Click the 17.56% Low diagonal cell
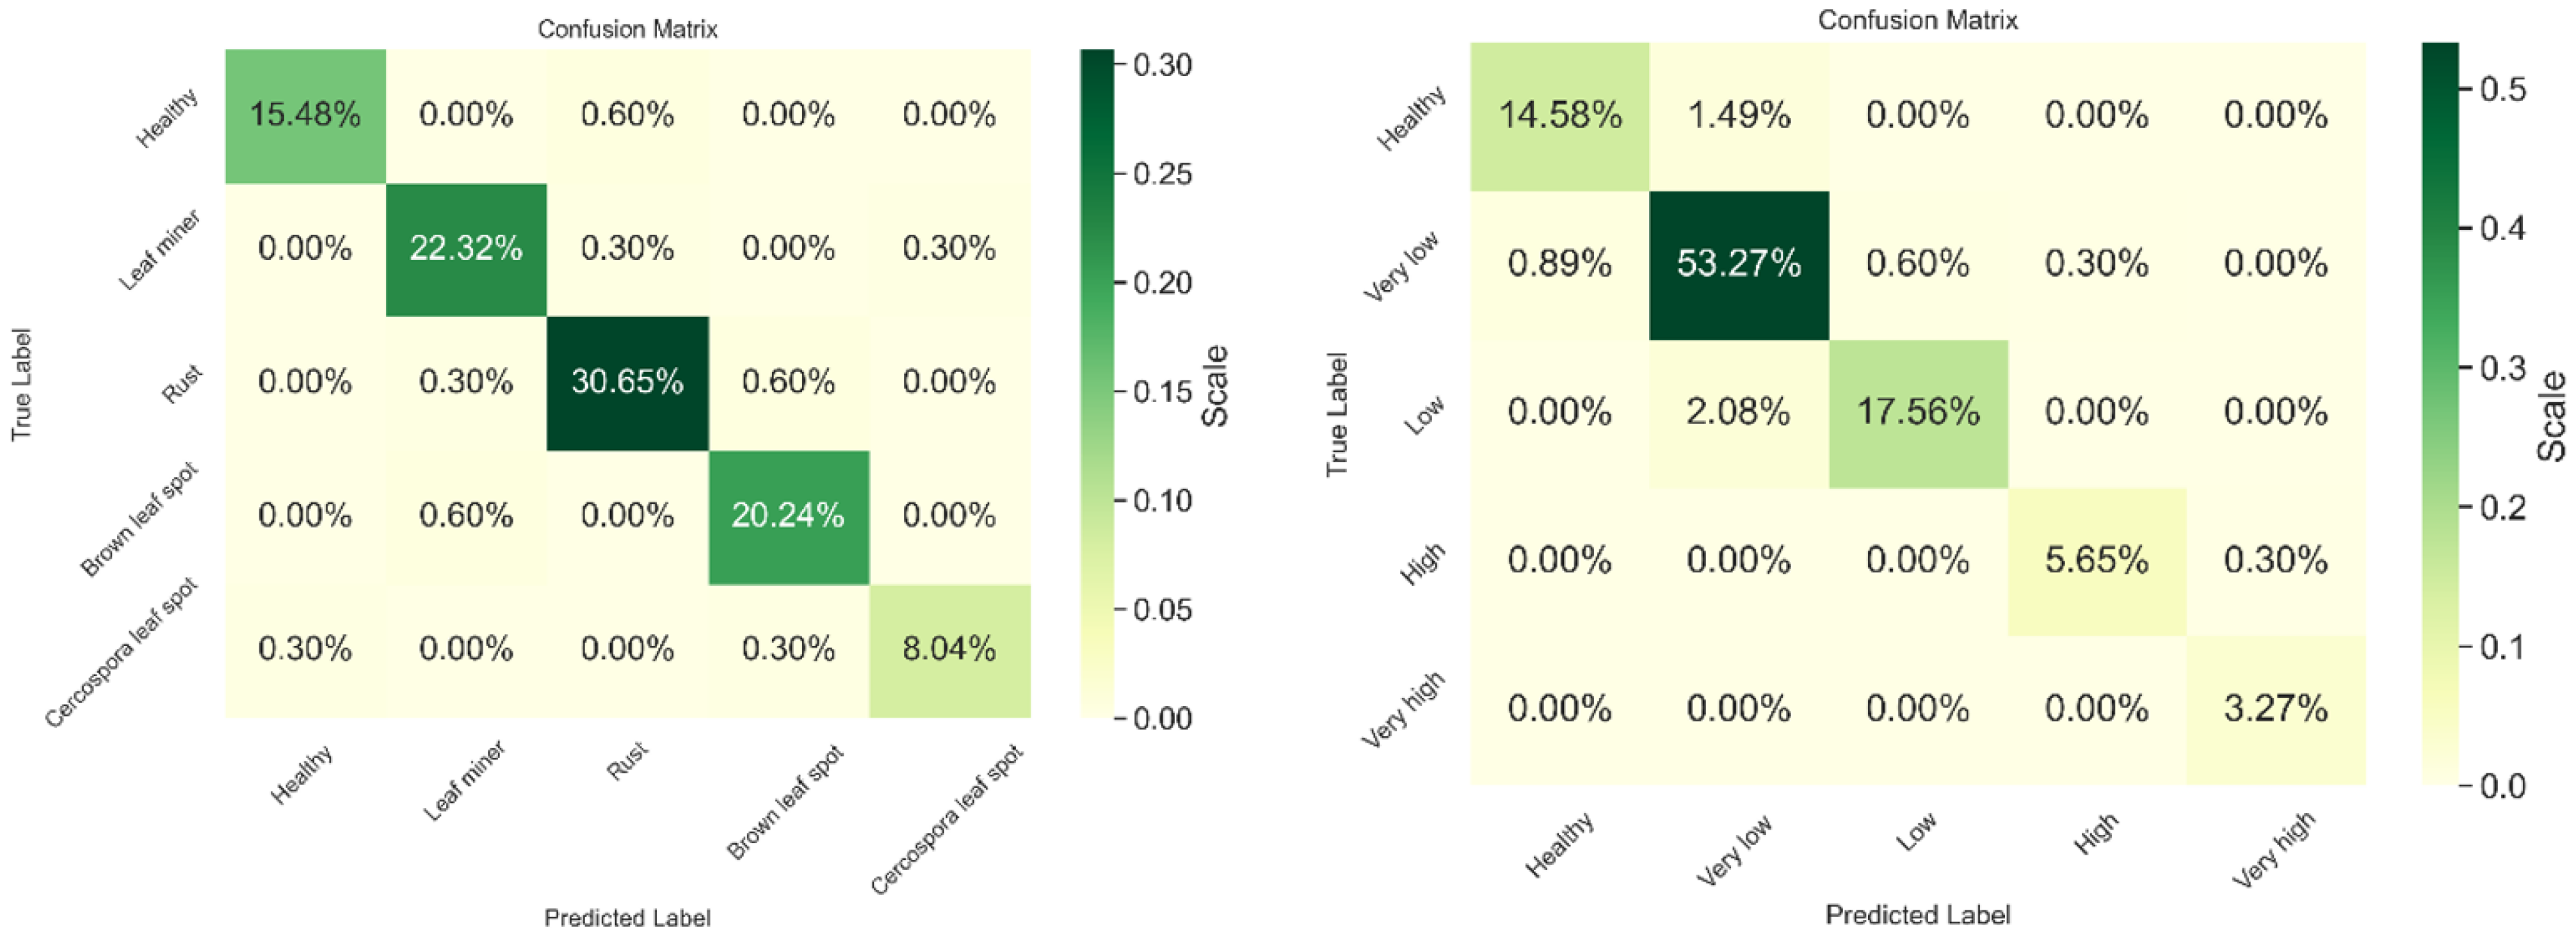Screen dimensions: 2576x936 coord(1917,413)
